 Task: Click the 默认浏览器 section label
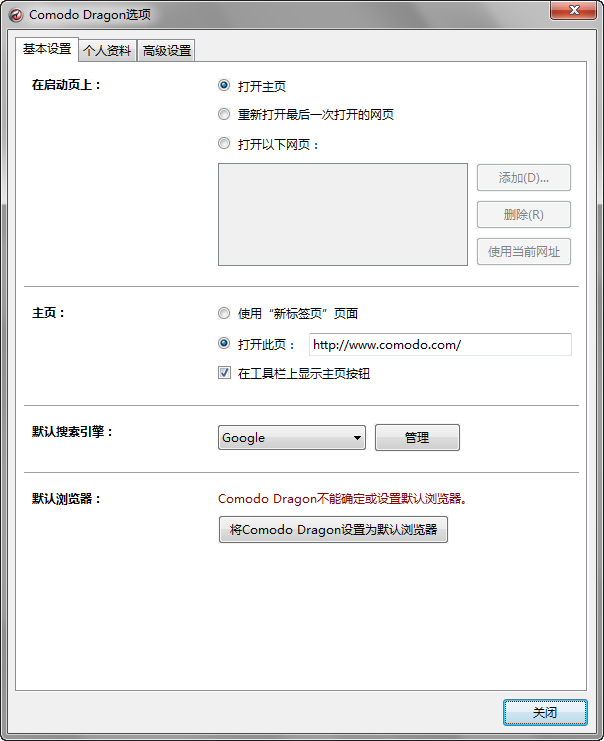pos(66,499)
